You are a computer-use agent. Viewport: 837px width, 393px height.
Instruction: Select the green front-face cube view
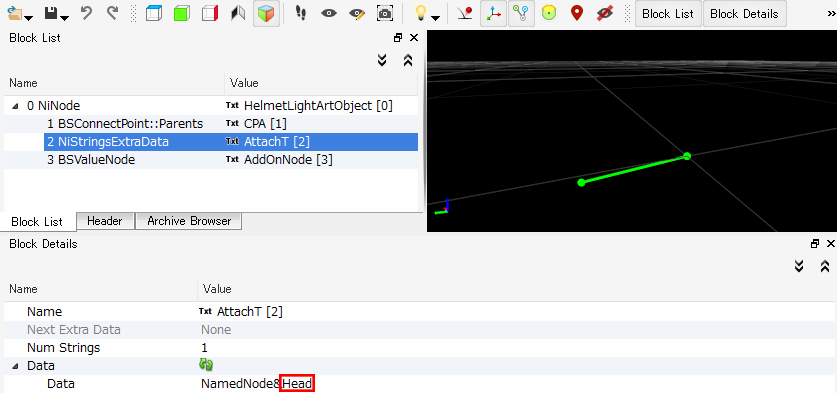tap(182, 13)
